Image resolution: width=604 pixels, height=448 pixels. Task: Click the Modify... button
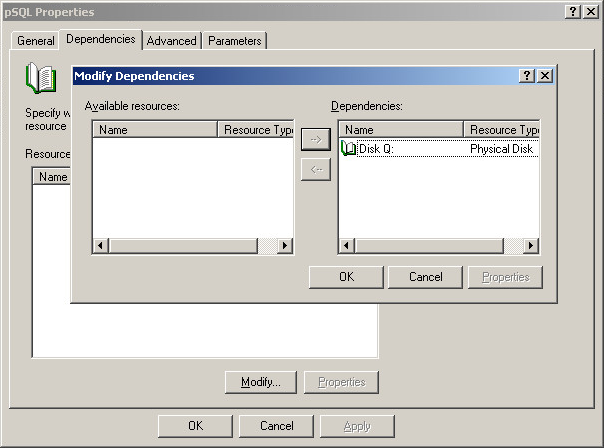[261, 382]
